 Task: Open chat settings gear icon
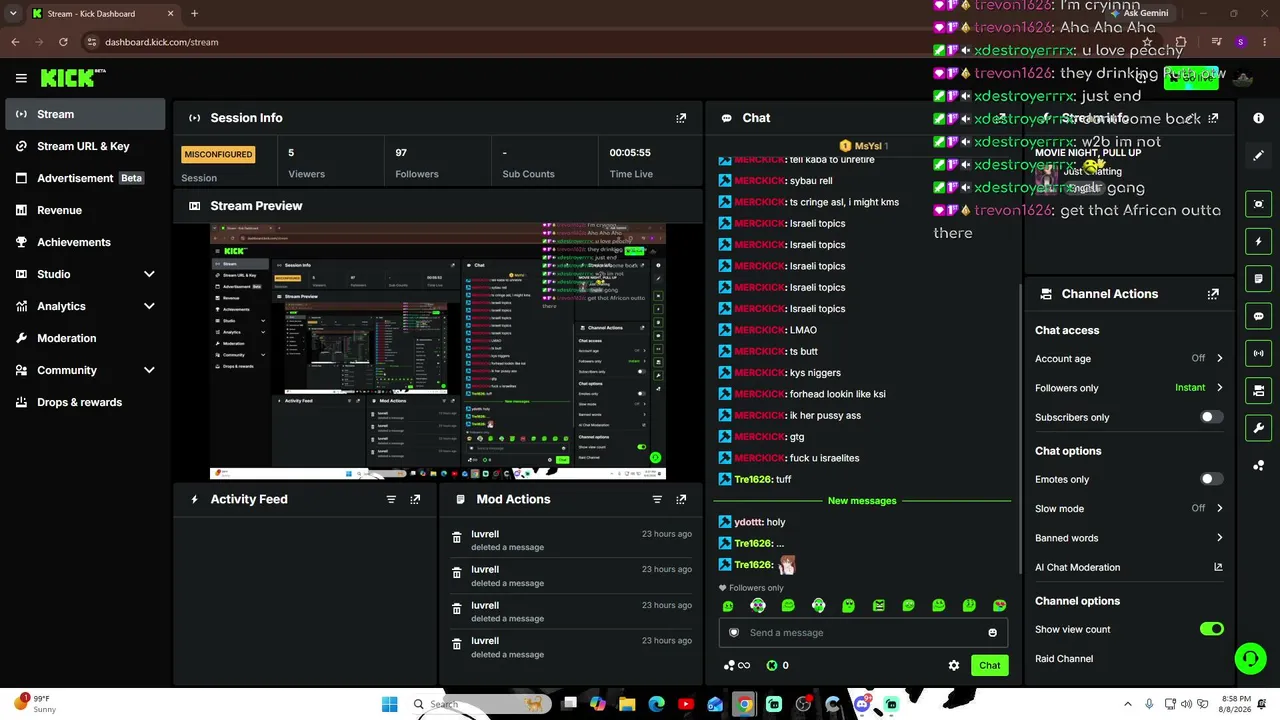pyautogui.click(x=954, y=665)
